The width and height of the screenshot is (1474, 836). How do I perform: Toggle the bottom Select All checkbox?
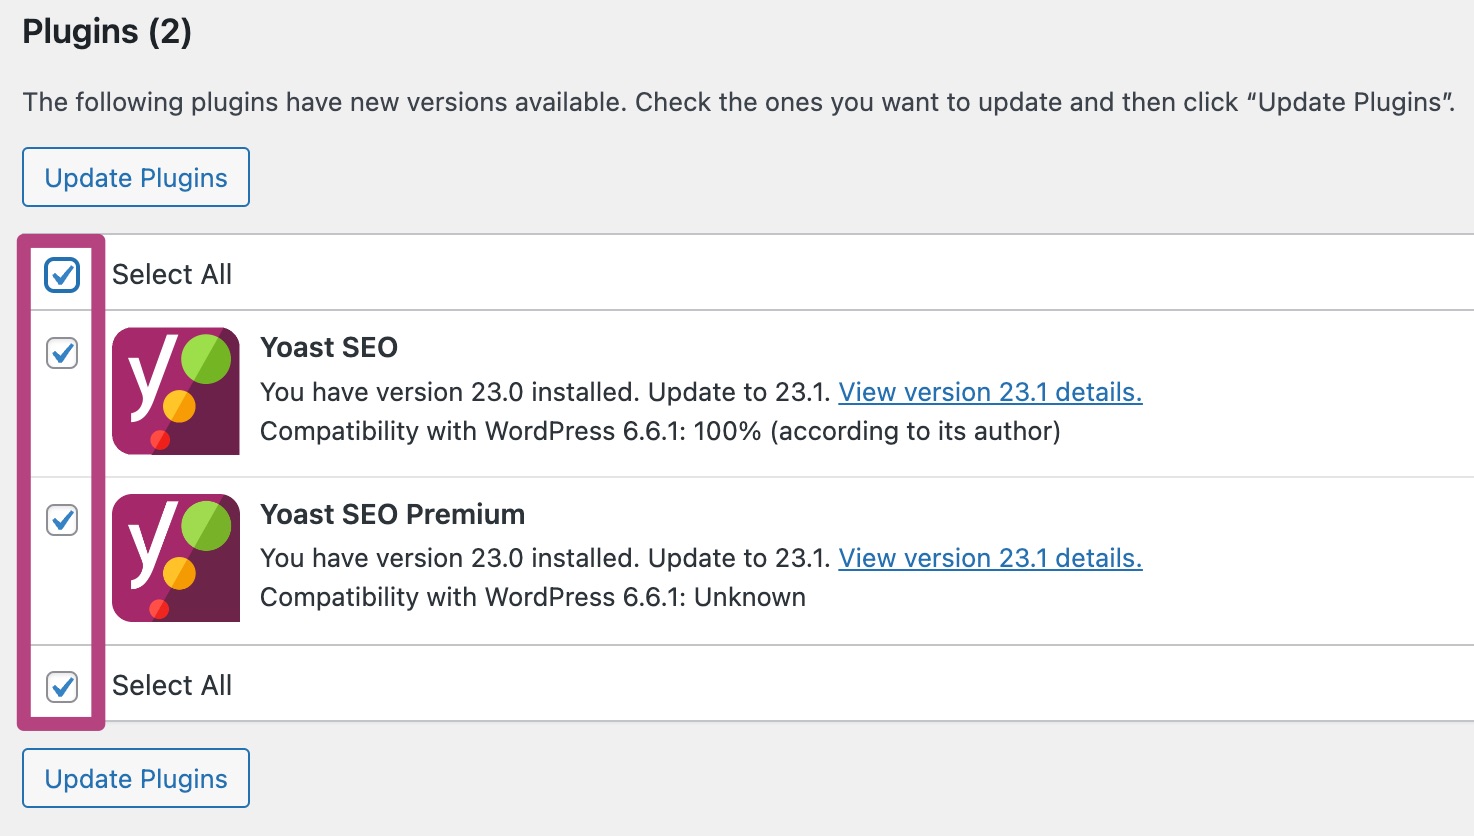[x=62, y=687]
